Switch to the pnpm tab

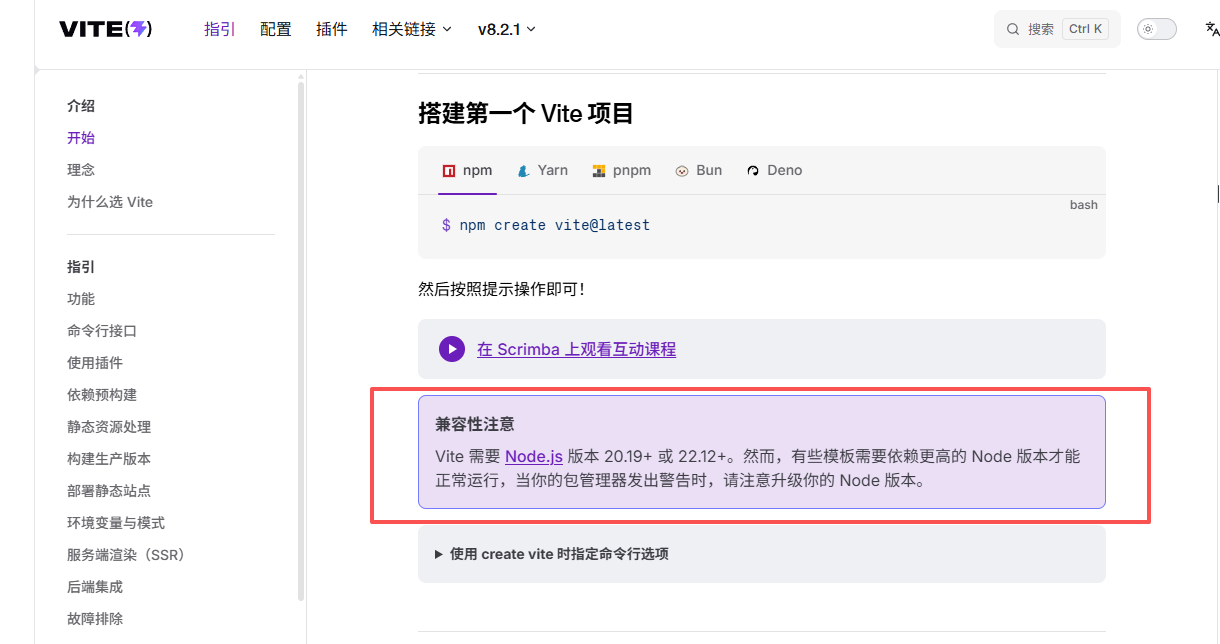[x=621, y=171]
